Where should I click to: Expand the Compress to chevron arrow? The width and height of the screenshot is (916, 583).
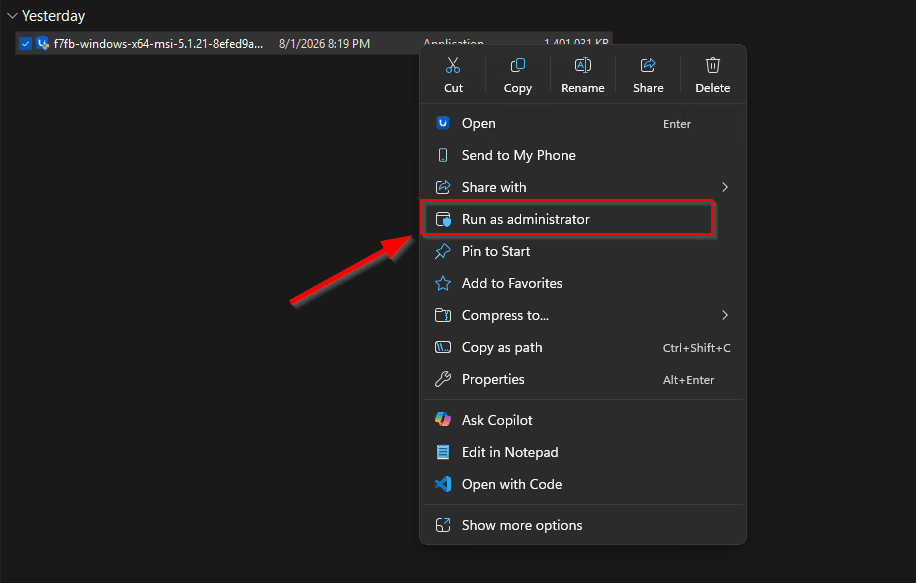[725, 315]
